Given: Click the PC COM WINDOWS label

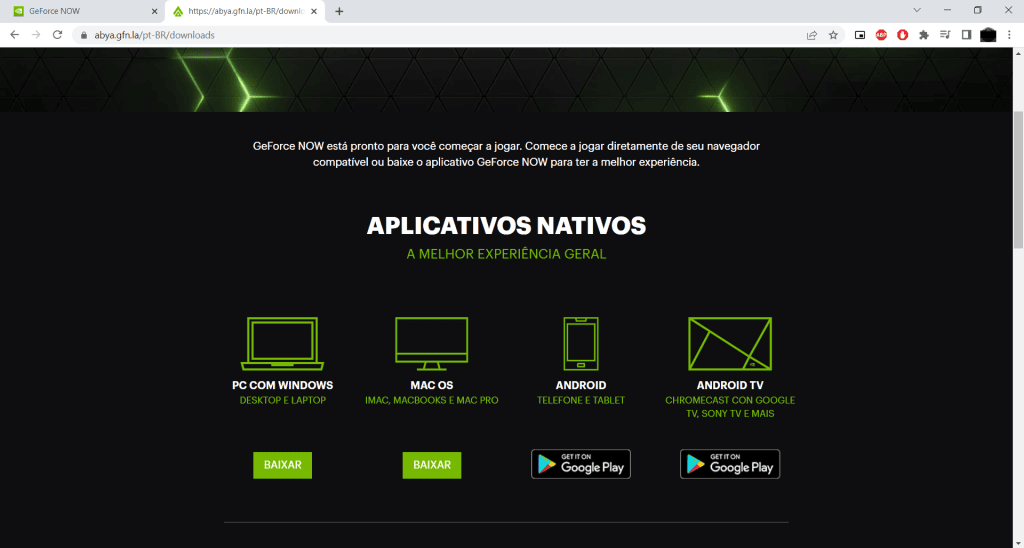Looking at the screenshot, I should coord(283,385).
